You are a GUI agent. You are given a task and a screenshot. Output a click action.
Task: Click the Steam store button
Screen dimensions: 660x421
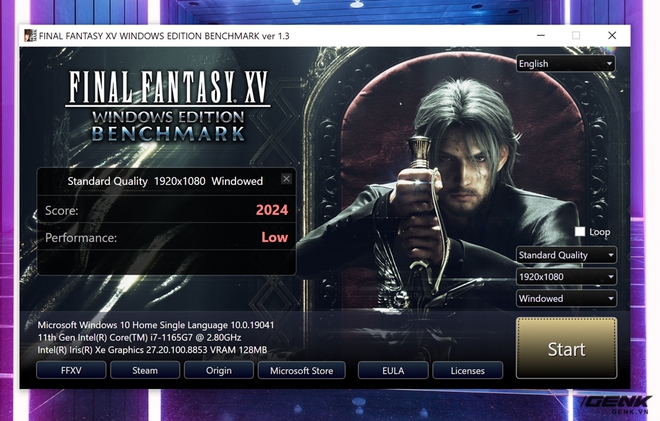point(145,370)
